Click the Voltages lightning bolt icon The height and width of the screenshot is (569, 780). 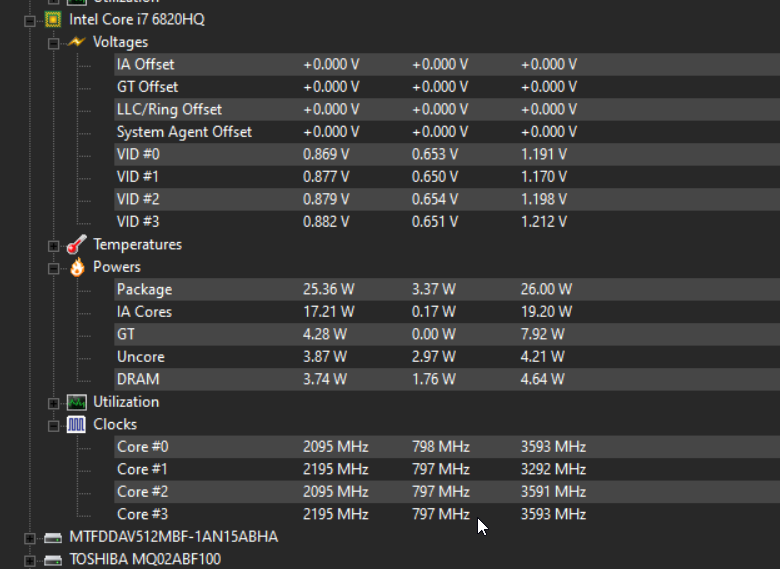tap(77, 42)
